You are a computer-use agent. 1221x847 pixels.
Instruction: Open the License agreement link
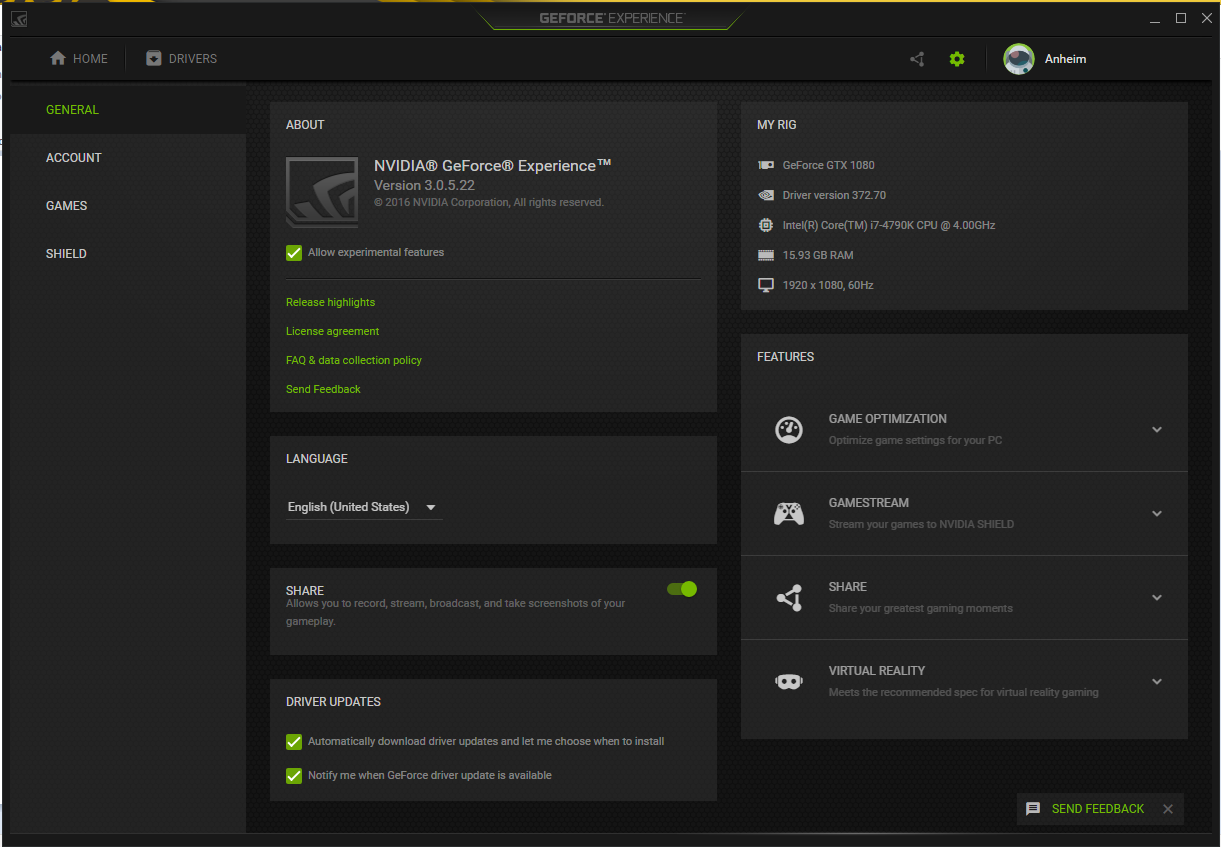(x=332, y=331)
